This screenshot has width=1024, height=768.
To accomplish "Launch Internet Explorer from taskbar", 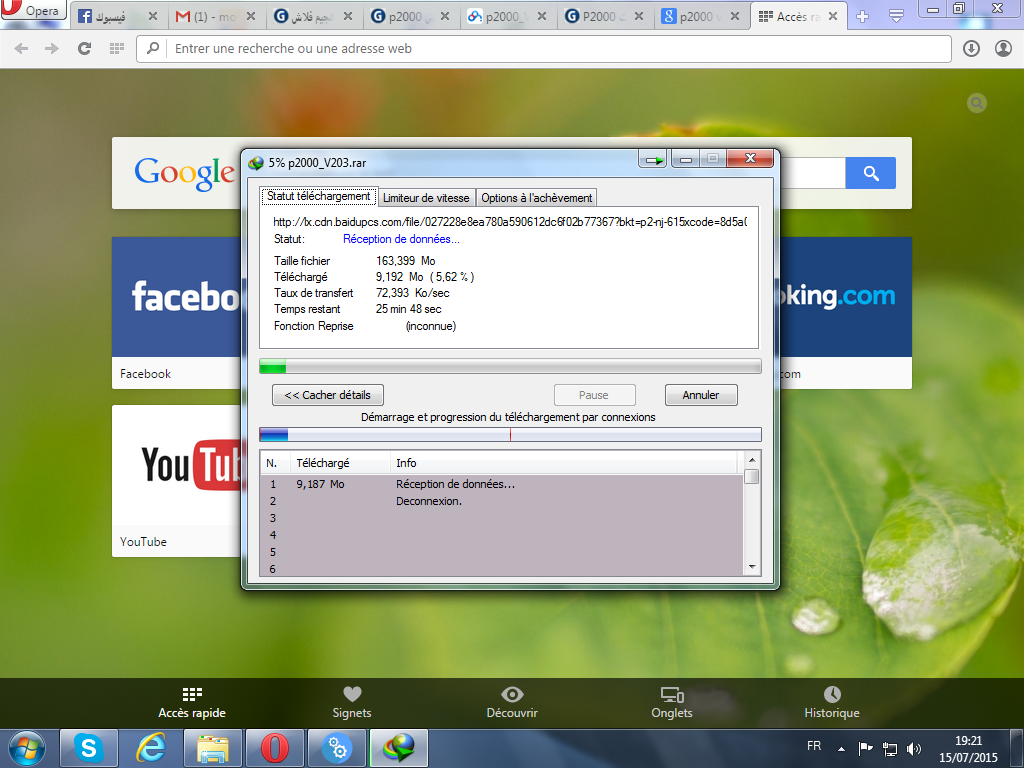I will (151, 748).
